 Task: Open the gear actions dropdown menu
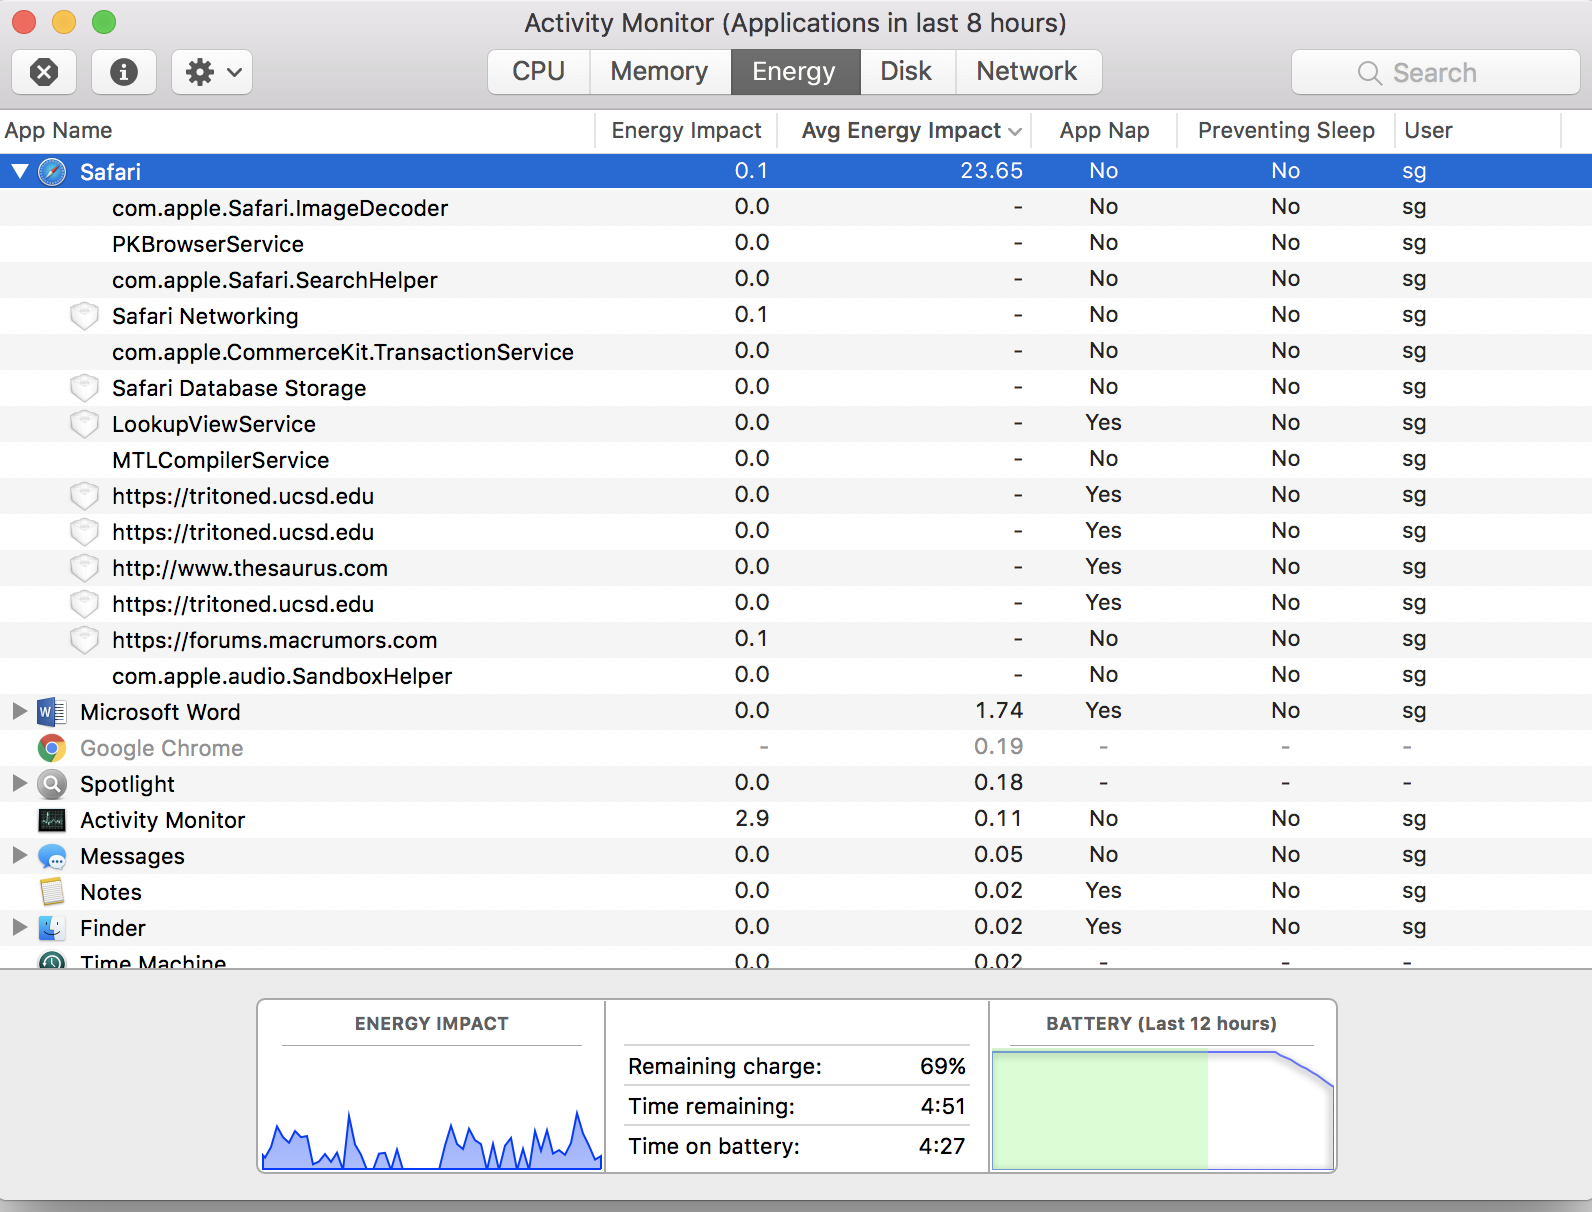point(212,72)
